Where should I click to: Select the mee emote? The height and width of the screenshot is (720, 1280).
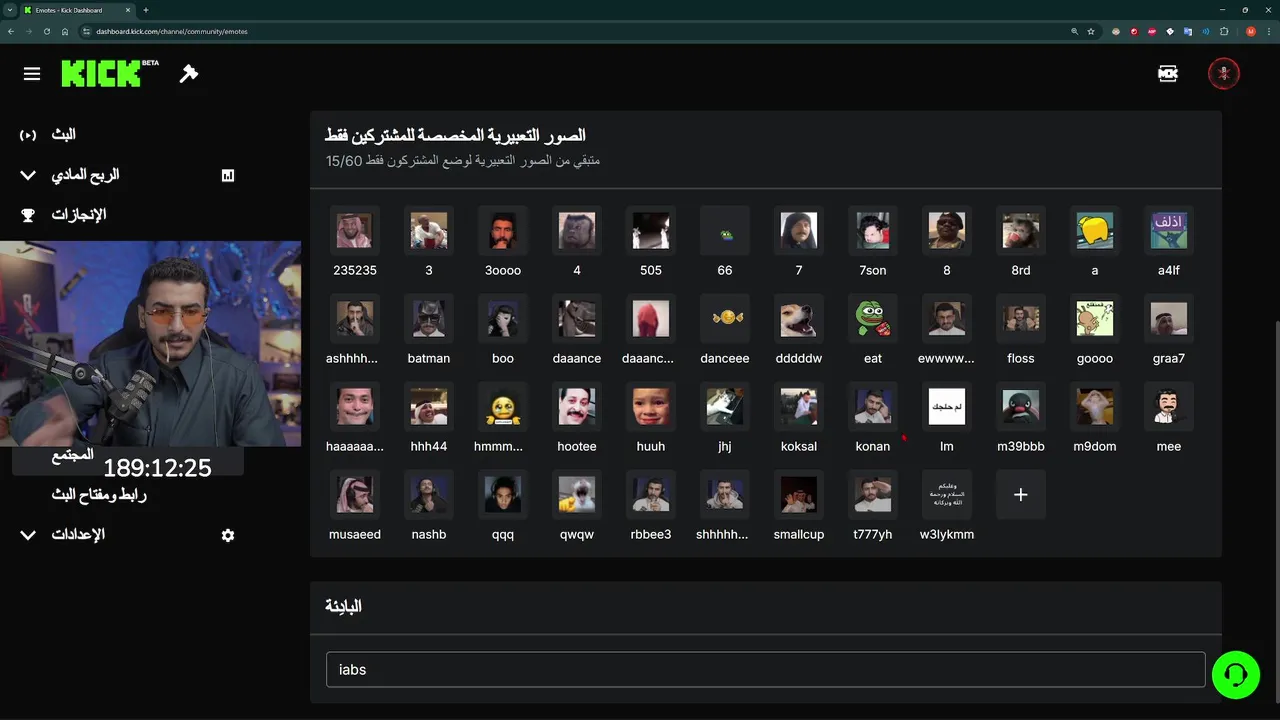click(x=1169, y=407)
